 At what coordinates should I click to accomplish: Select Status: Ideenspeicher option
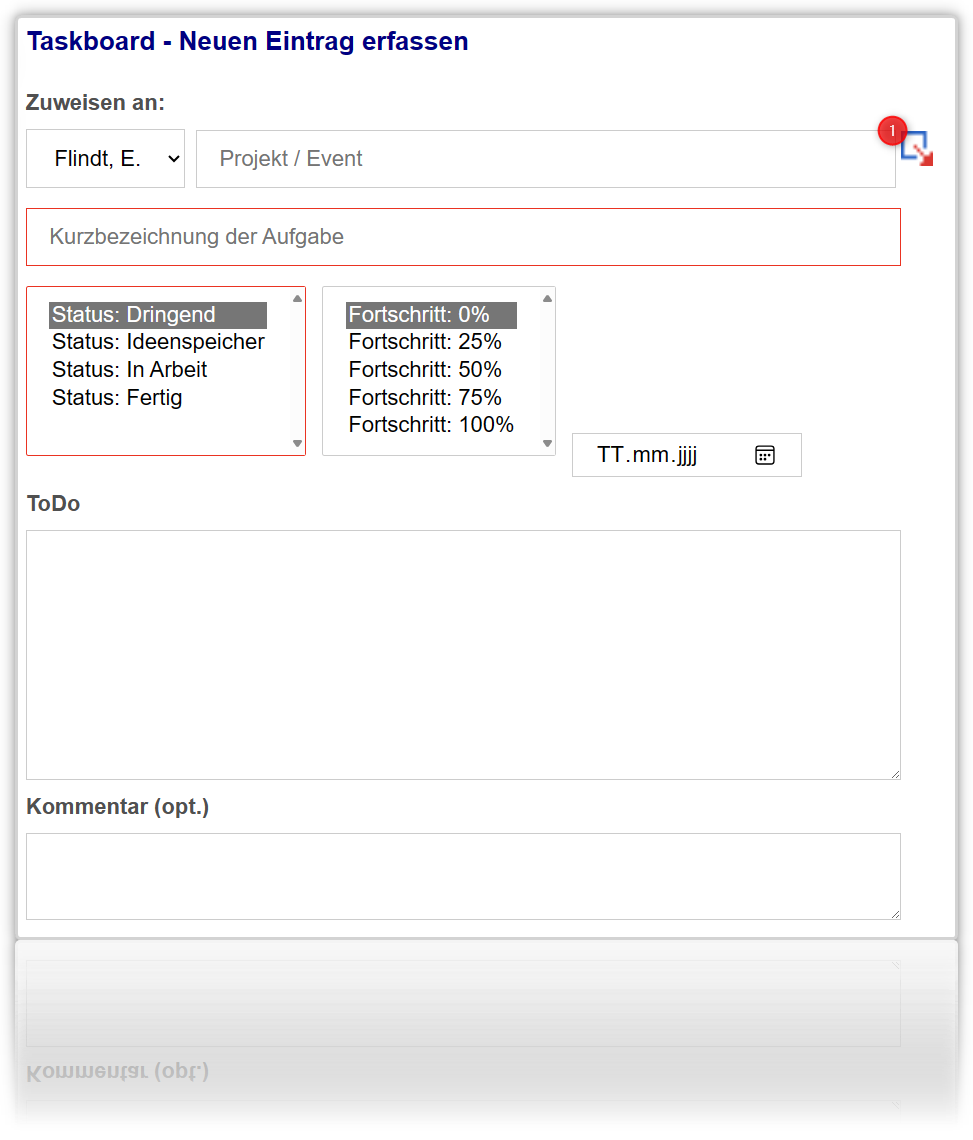pos(158,342)
